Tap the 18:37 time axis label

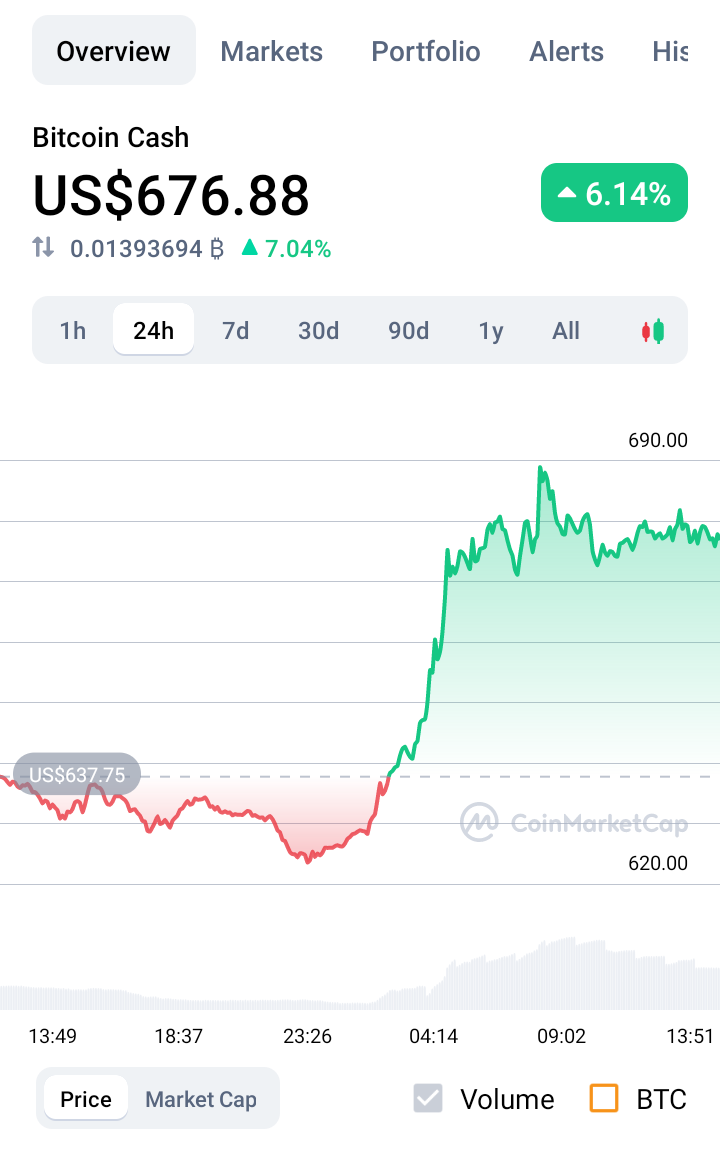[x=178, y=1036]
